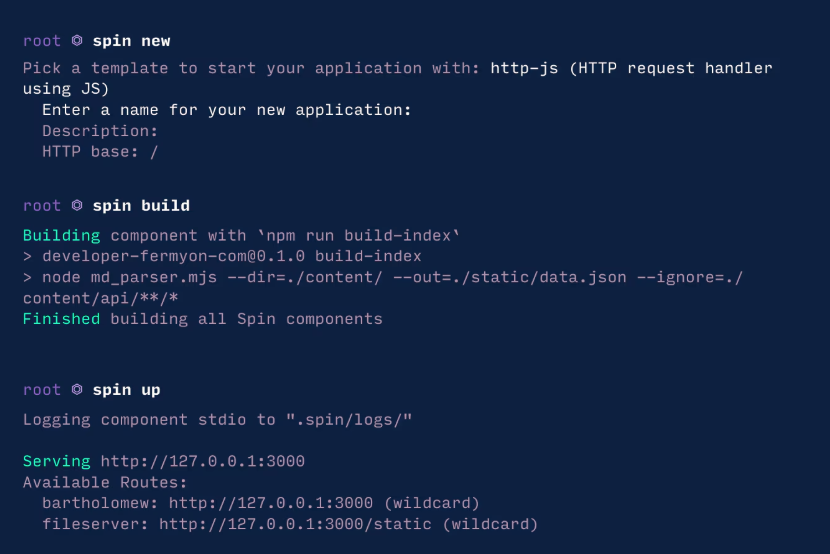Click the hexagon prompt icon before spin build
This screenshot has height=554, width=830.
click(x=77, y=206)
